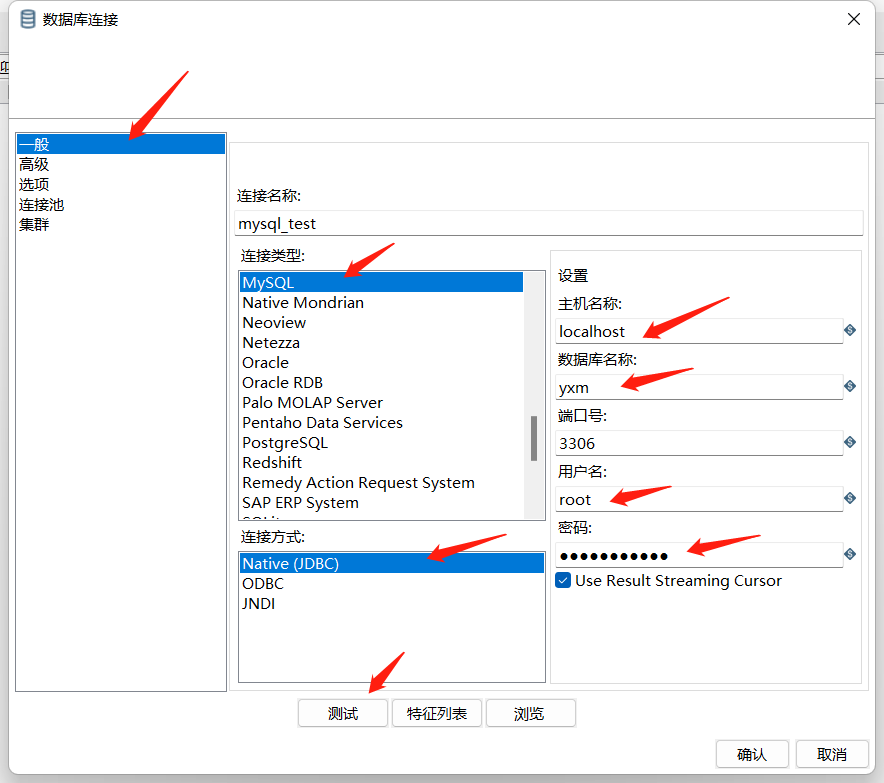Click the 特征列表 button
Screen dimensions: 884x783
pyautogui.click(x=437, y=714)
